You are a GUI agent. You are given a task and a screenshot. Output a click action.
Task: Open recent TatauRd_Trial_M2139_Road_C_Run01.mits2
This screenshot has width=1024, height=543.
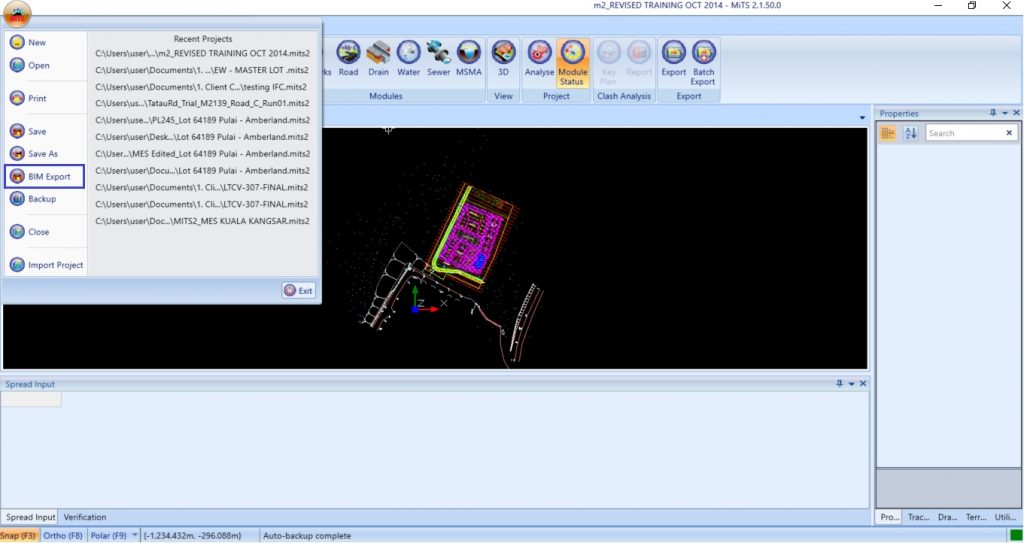tap(202, 103)
